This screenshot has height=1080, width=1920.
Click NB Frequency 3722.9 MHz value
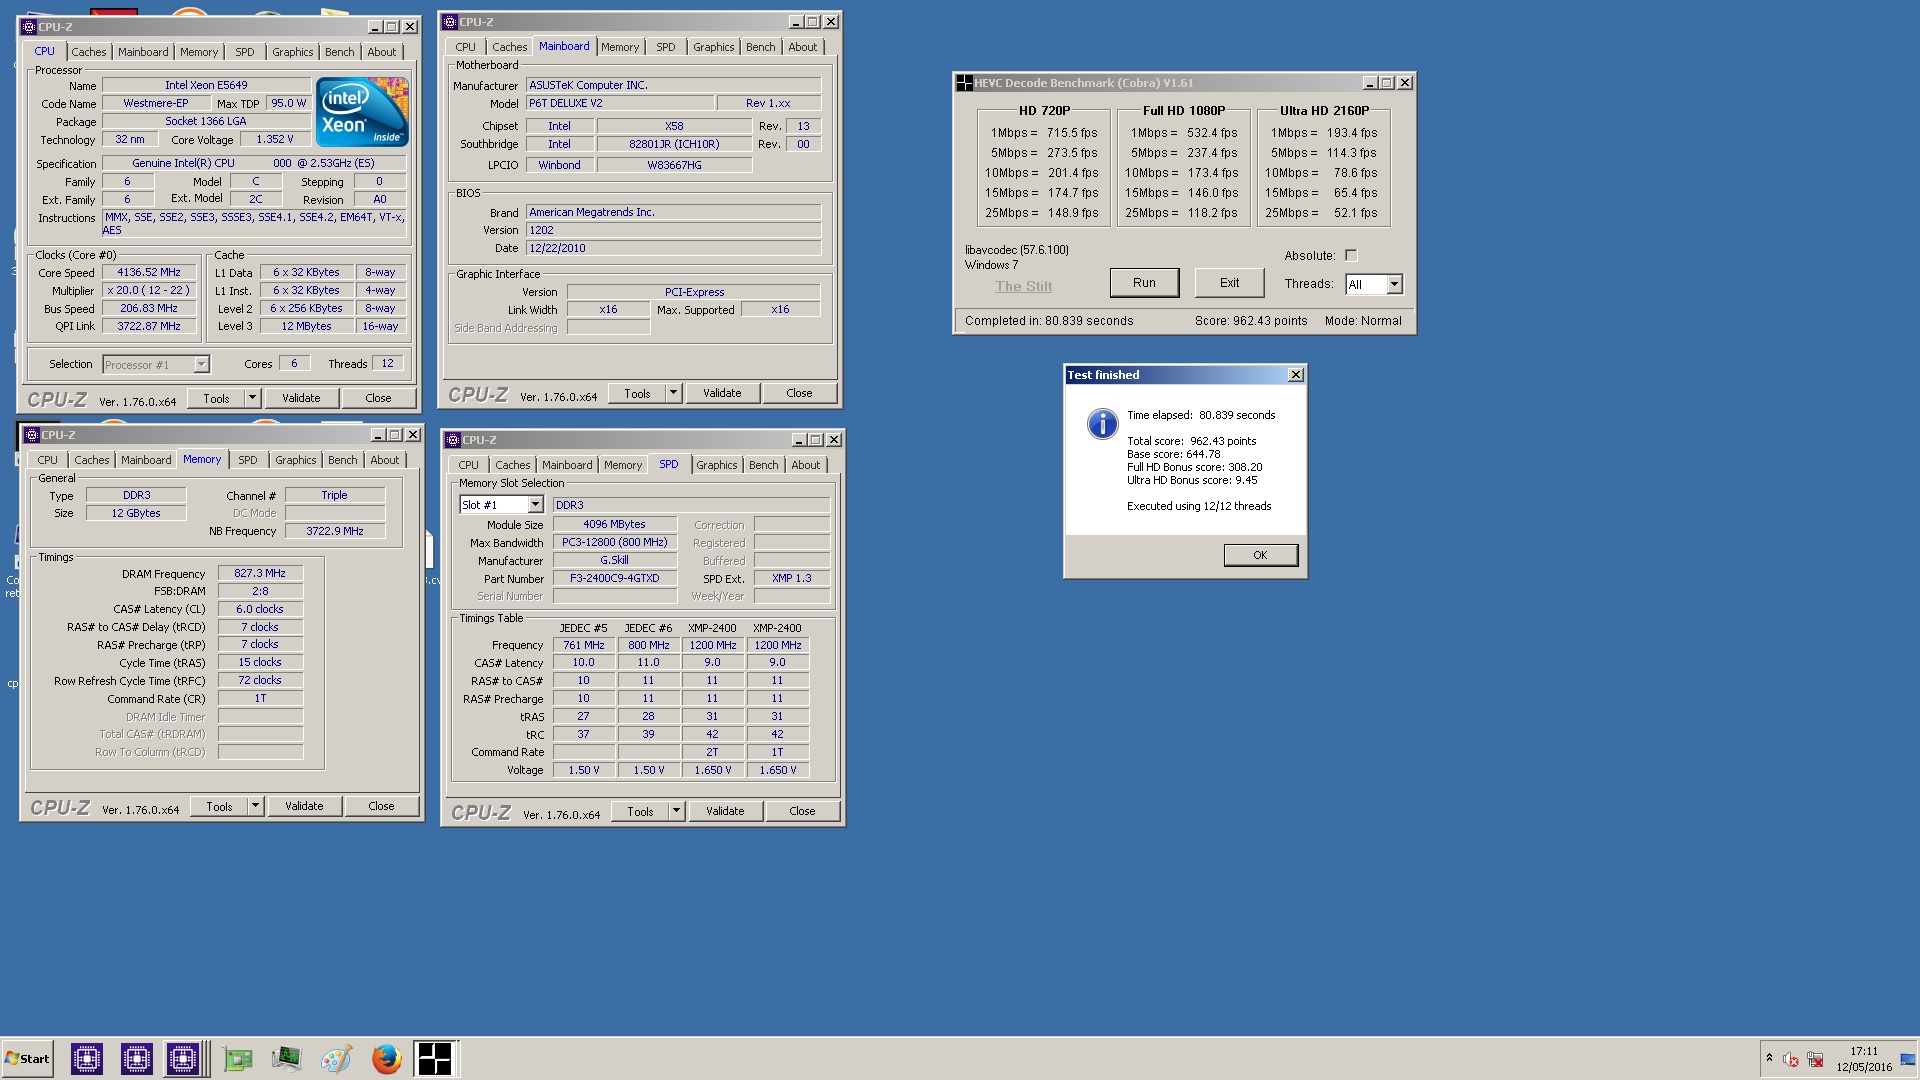pyautogui.click(x=335, y=531)
